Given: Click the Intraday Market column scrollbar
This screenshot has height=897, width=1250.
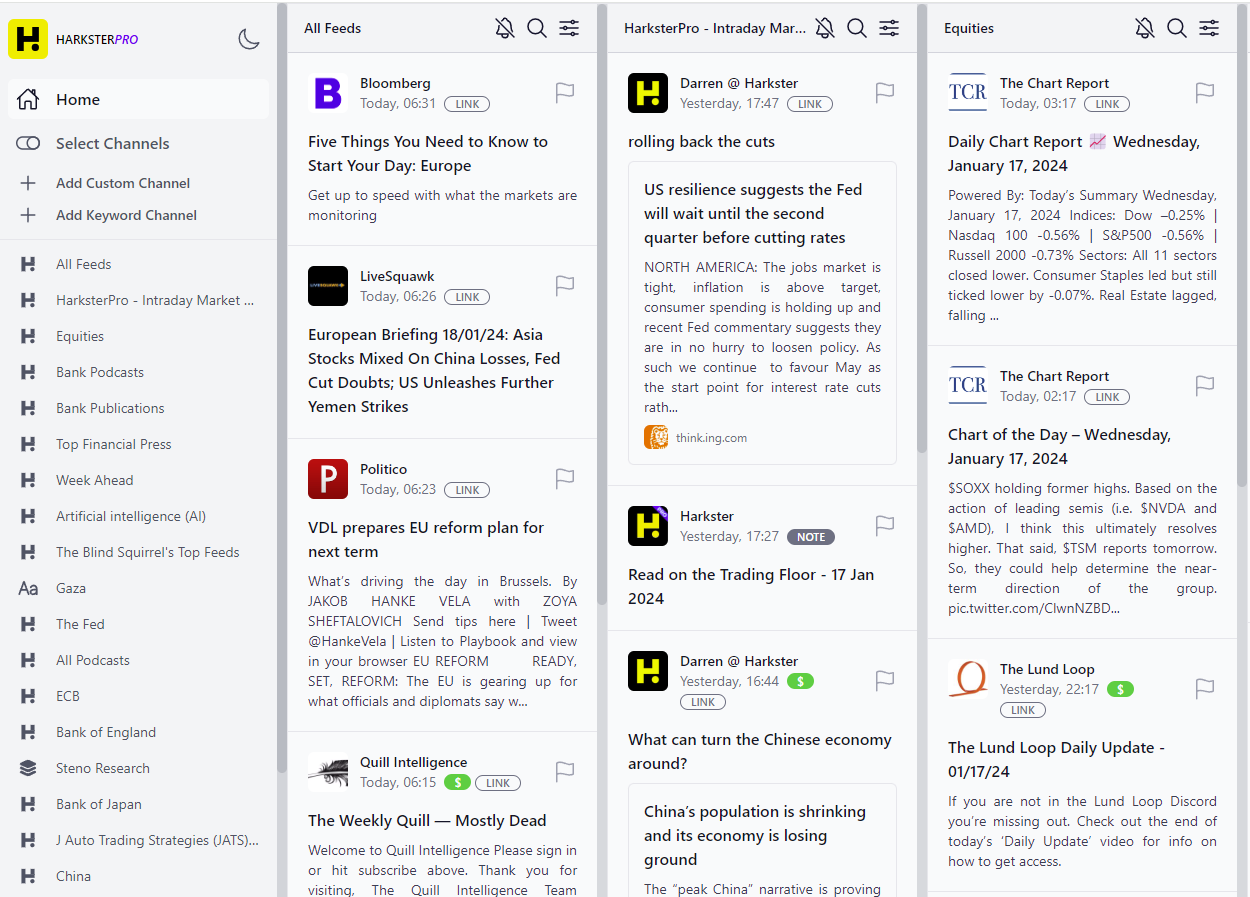Looking at the screenshot, I should (922, 229).
